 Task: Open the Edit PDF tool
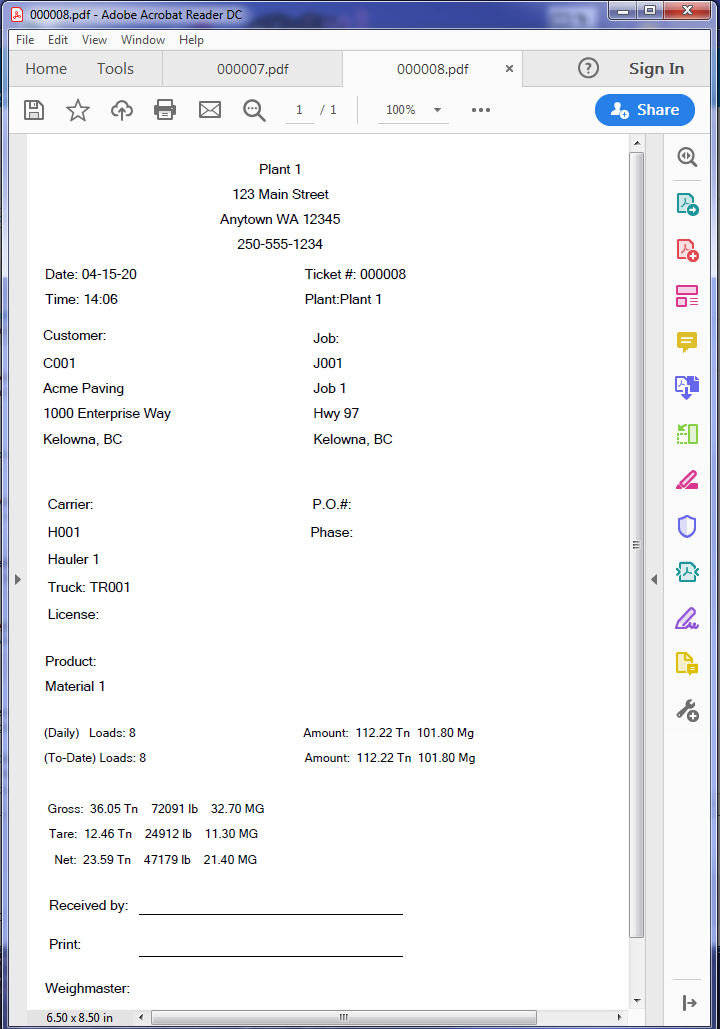click(687, 296)
